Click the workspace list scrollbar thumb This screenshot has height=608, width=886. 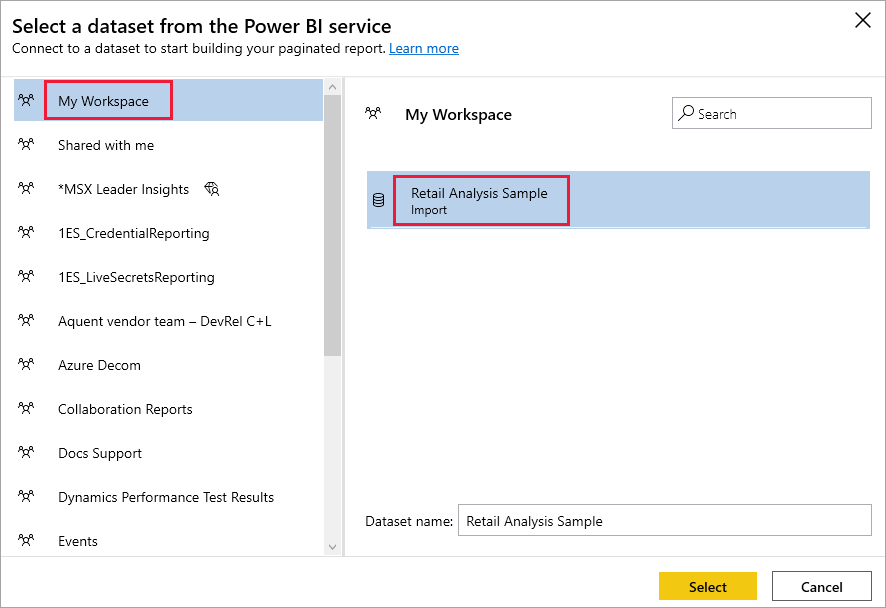tap(332, 225)
